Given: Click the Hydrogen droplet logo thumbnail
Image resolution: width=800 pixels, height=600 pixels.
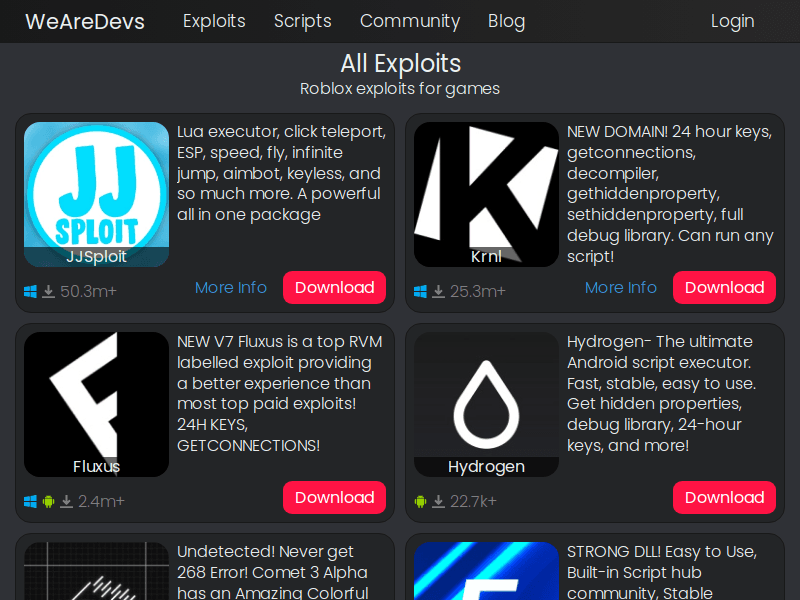Looking at the screenshot, I should point(486,404).
